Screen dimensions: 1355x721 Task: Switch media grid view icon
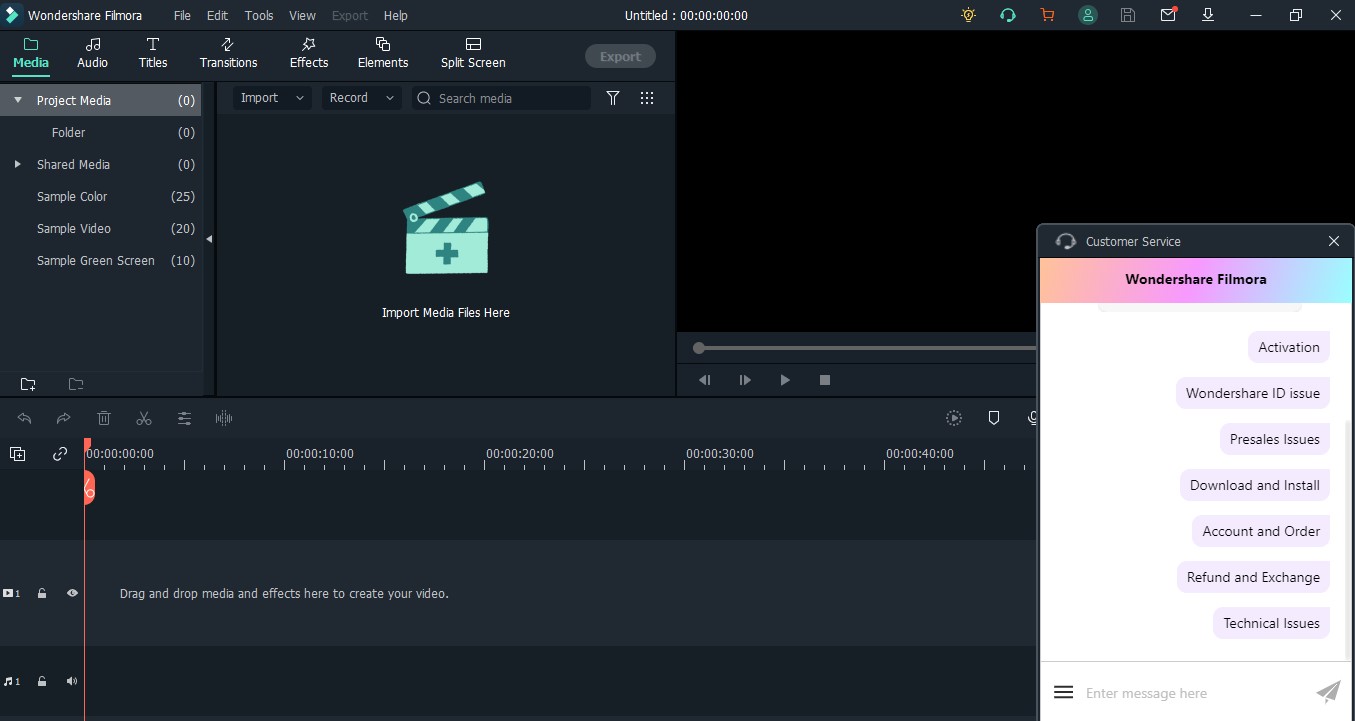click(x=647, y=98)
